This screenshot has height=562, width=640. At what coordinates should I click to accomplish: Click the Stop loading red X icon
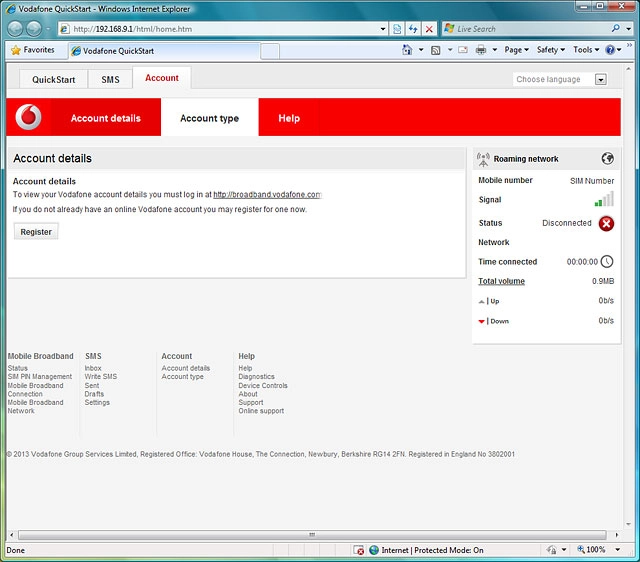(x=429, y=29)
